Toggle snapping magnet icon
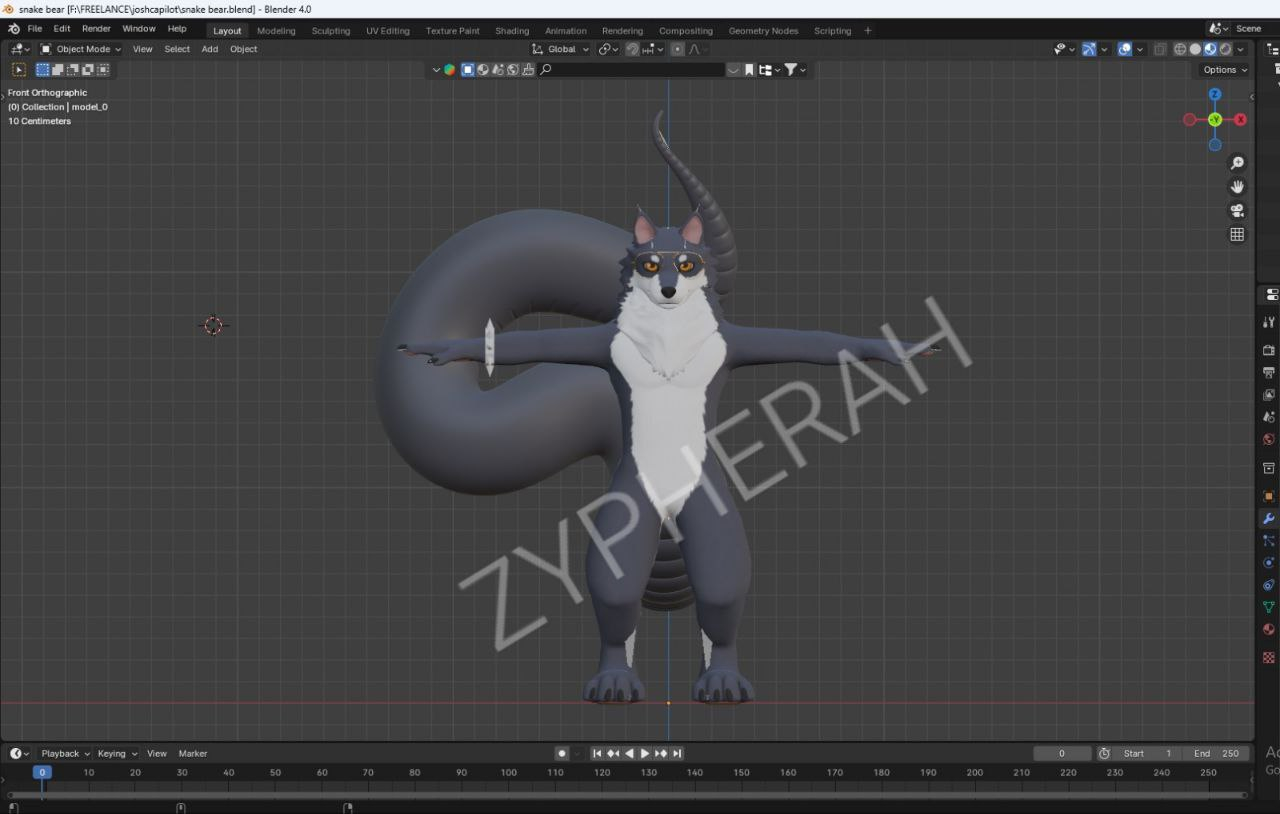1280x814 pixels. coord(632,49)
